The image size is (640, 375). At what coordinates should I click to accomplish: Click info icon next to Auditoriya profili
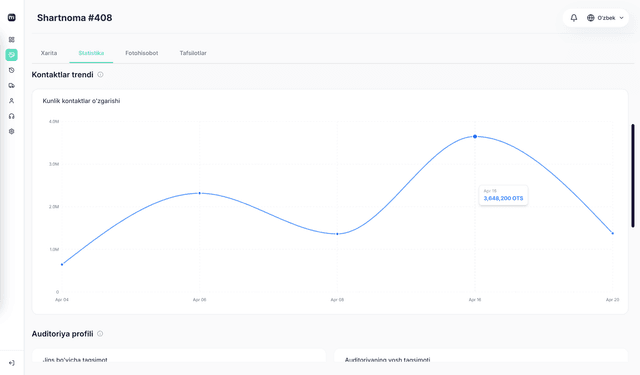point(100,334)
